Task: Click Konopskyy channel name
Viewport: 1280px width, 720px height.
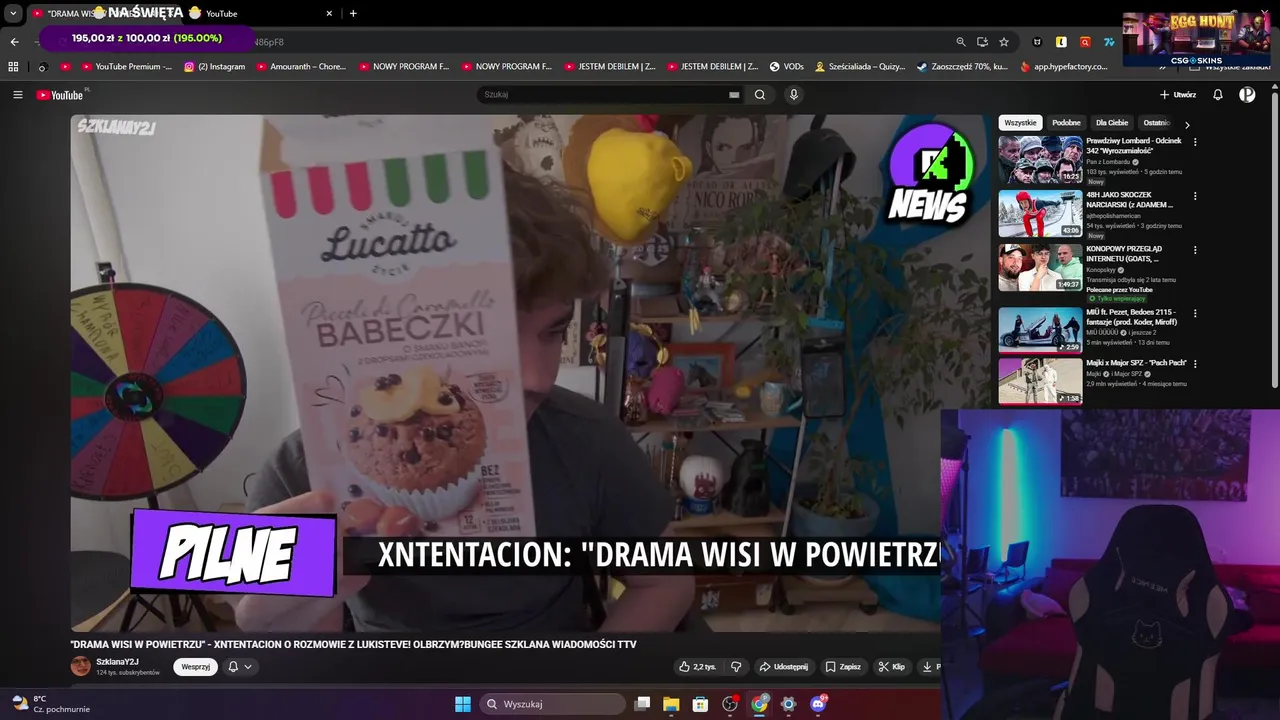Action: tap(1101, 270)
